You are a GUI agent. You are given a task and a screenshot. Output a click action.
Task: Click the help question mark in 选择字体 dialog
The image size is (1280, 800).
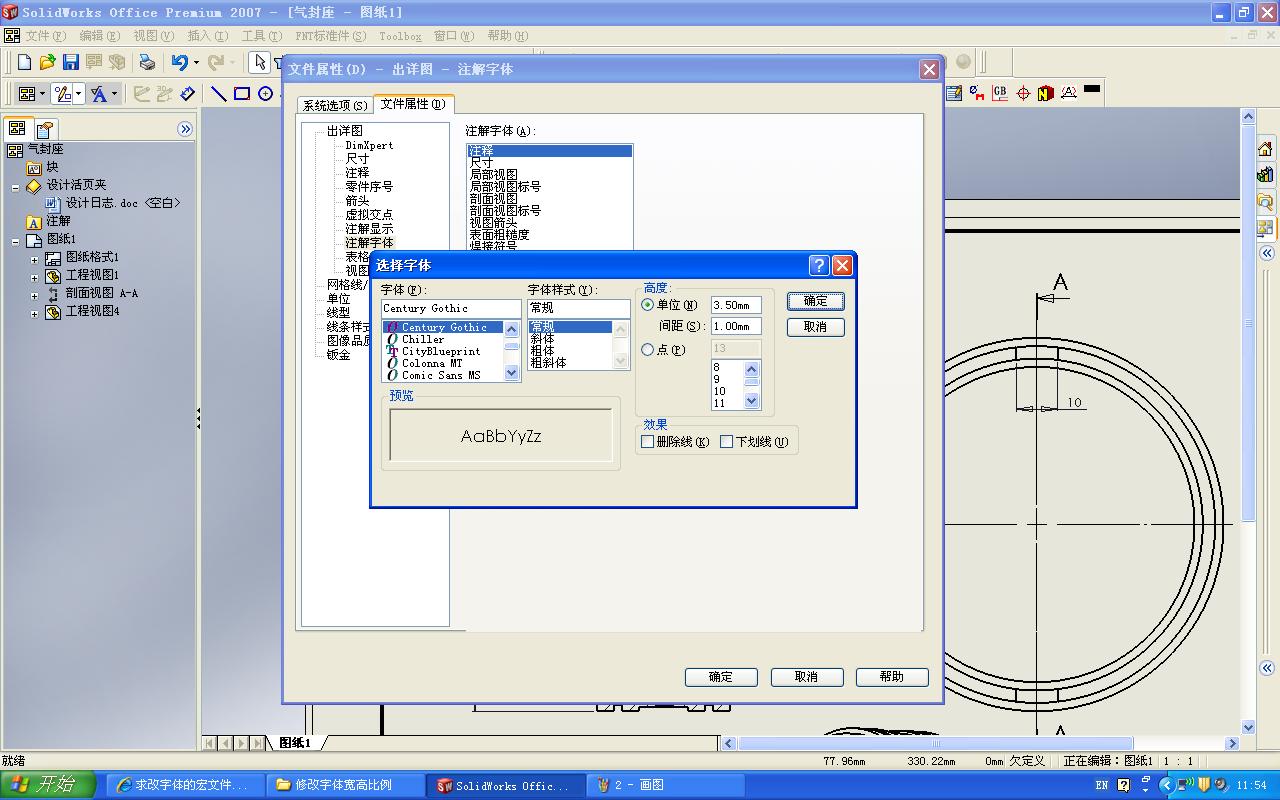819,265
